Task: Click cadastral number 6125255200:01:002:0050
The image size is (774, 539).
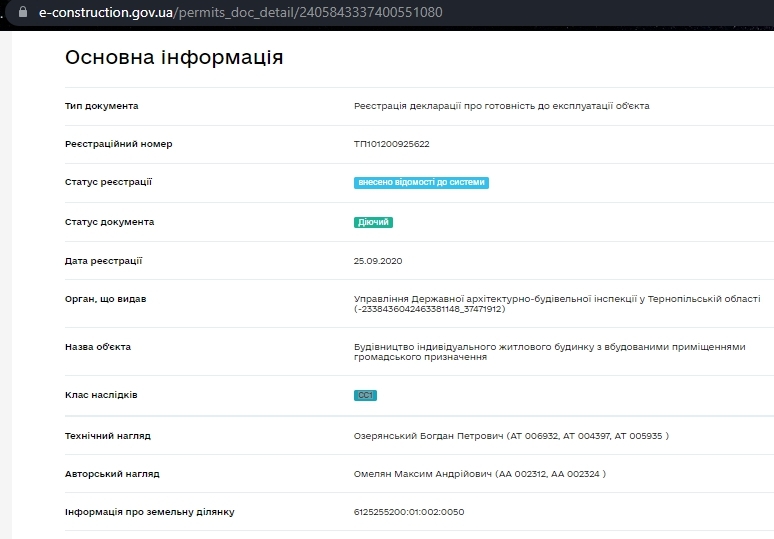Action: click(409, 512)
